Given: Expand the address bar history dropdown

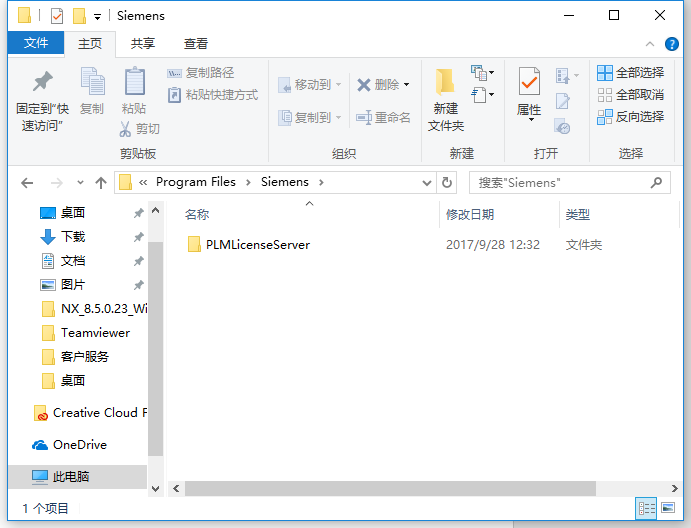Looking at the screenshot, I should [427, 183].
